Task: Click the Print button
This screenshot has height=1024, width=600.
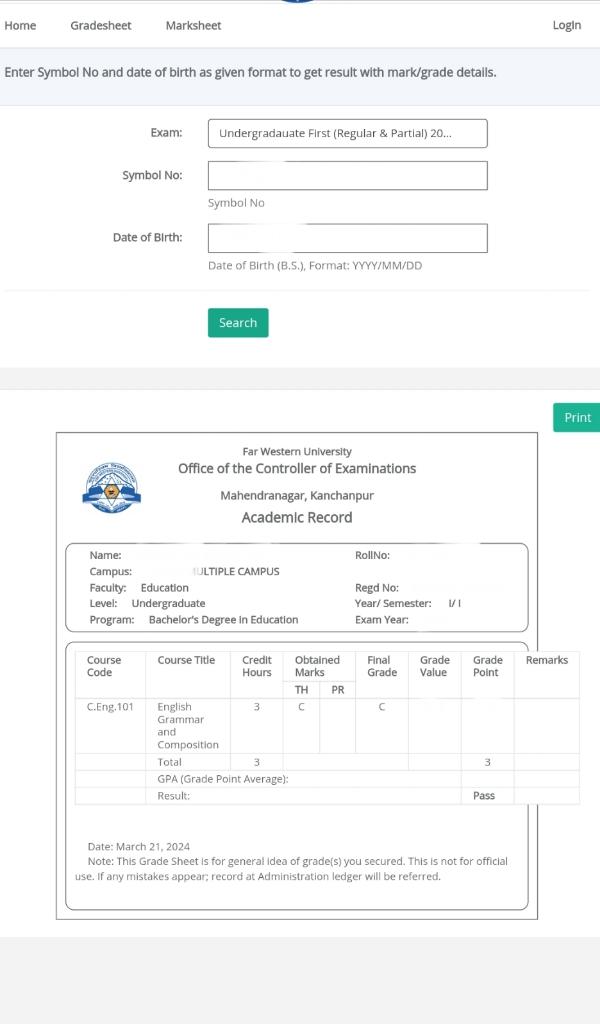Action: click(x=577, y=417)
